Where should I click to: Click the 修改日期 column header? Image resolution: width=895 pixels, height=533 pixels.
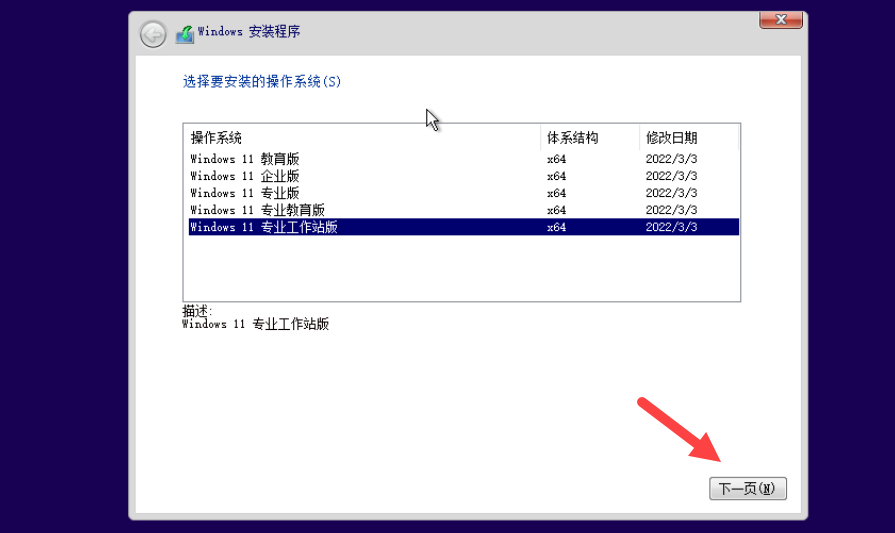[689, 138]
